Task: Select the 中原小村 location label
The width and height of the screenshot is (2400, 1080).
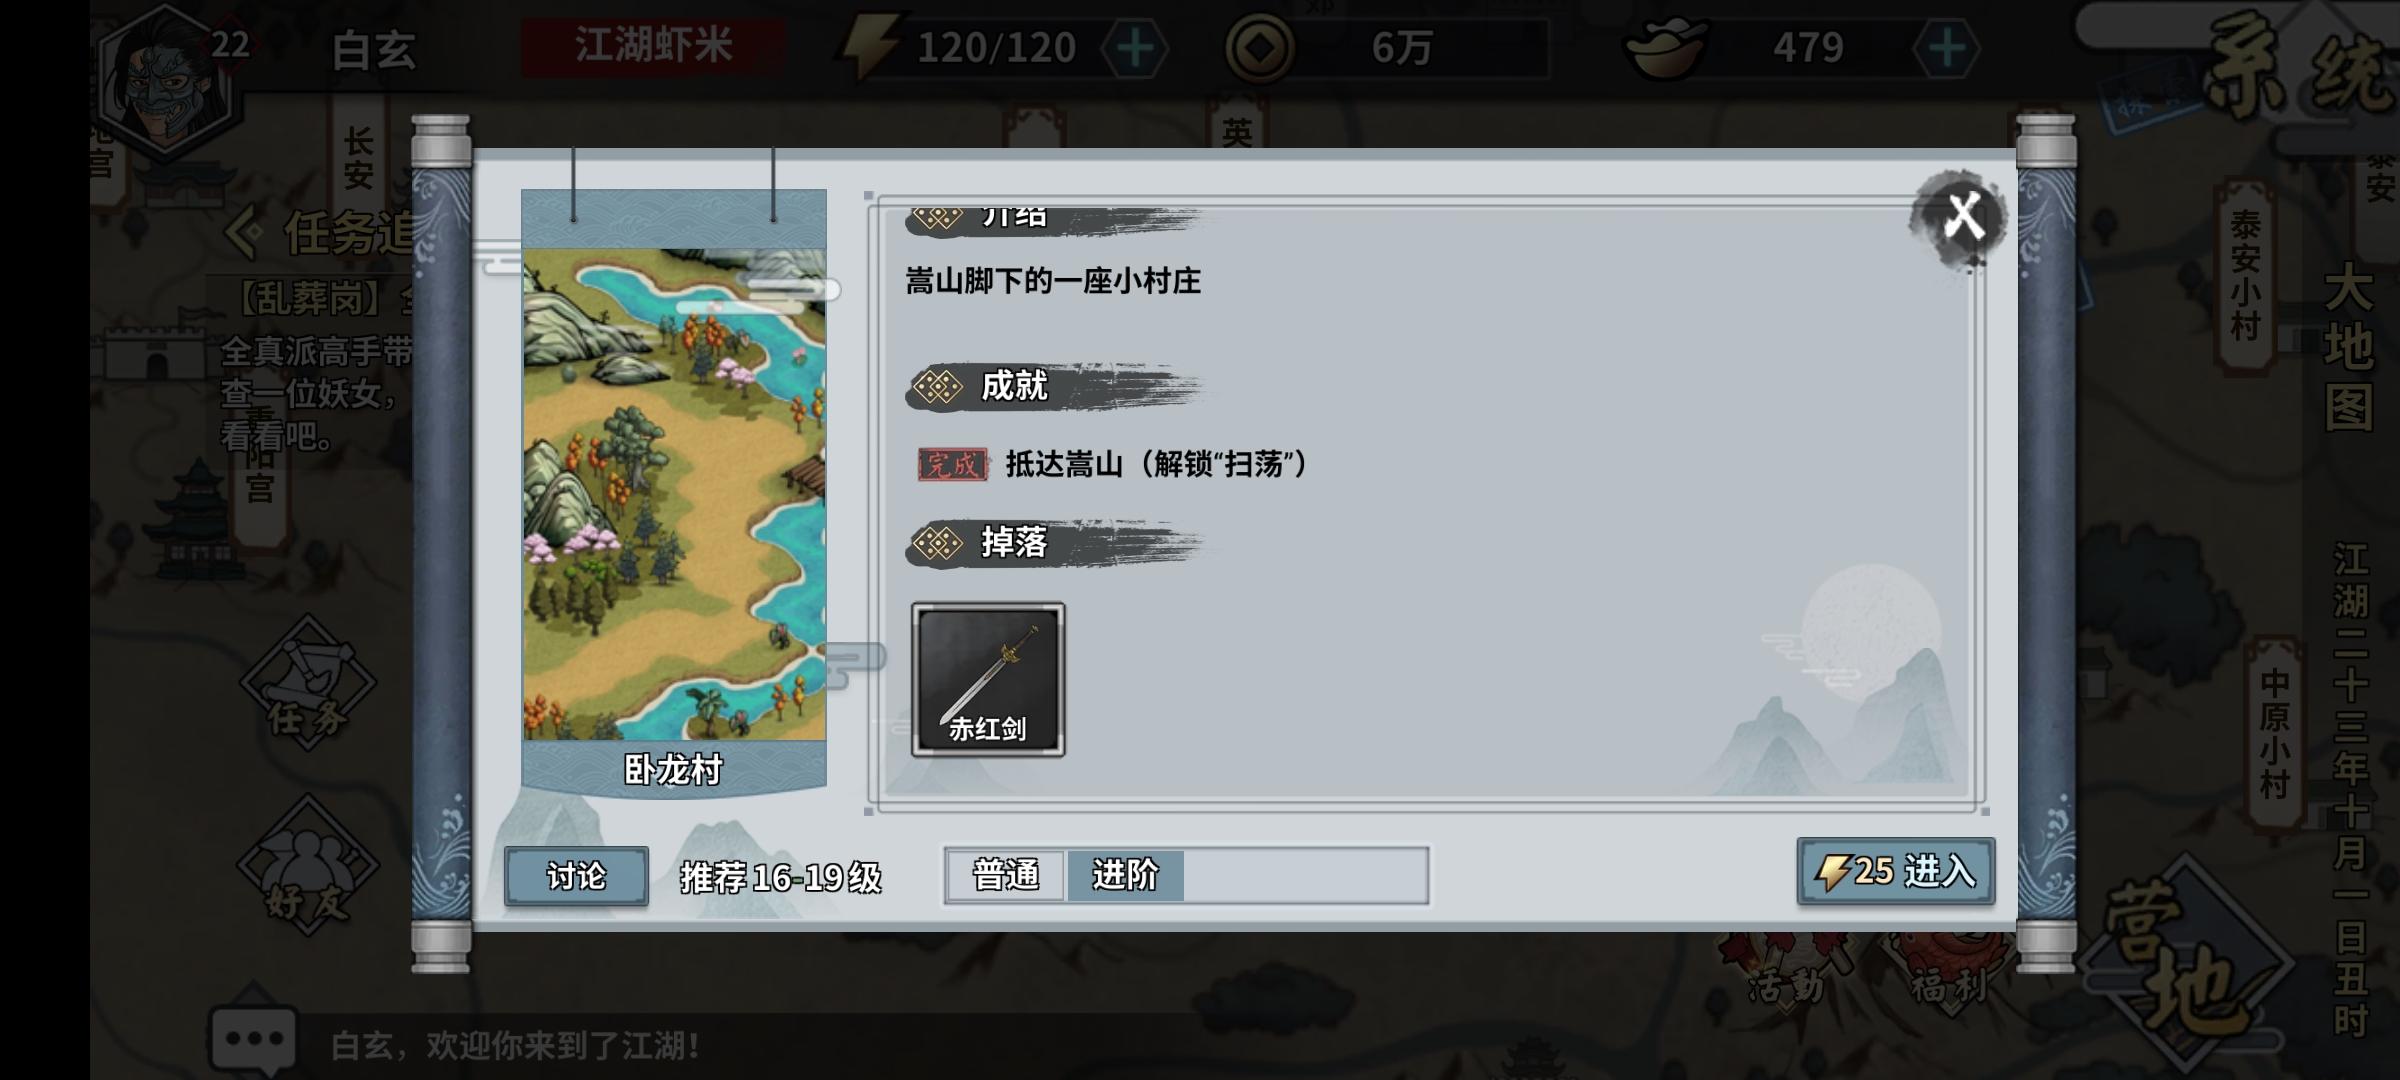Action: tap(2273, 735)
